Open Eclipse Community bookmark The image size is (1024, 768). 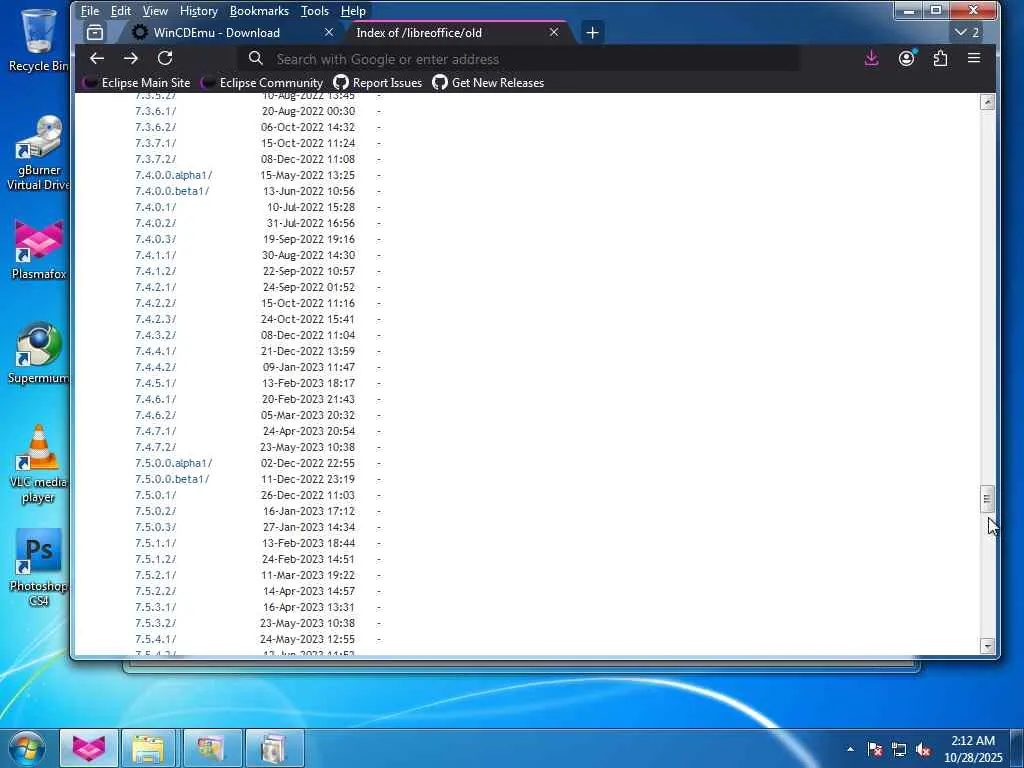(x=263, y=83)
